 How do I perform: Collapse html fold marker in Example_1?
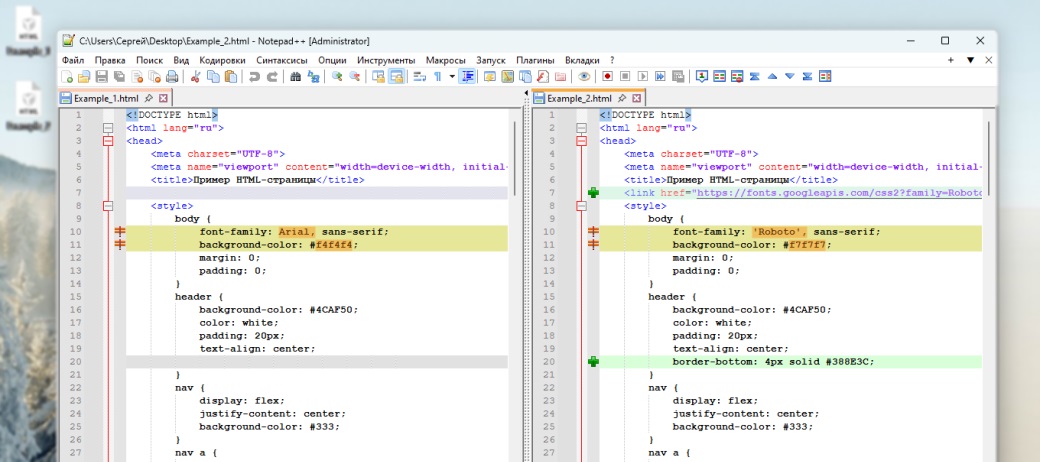point(109,128)
